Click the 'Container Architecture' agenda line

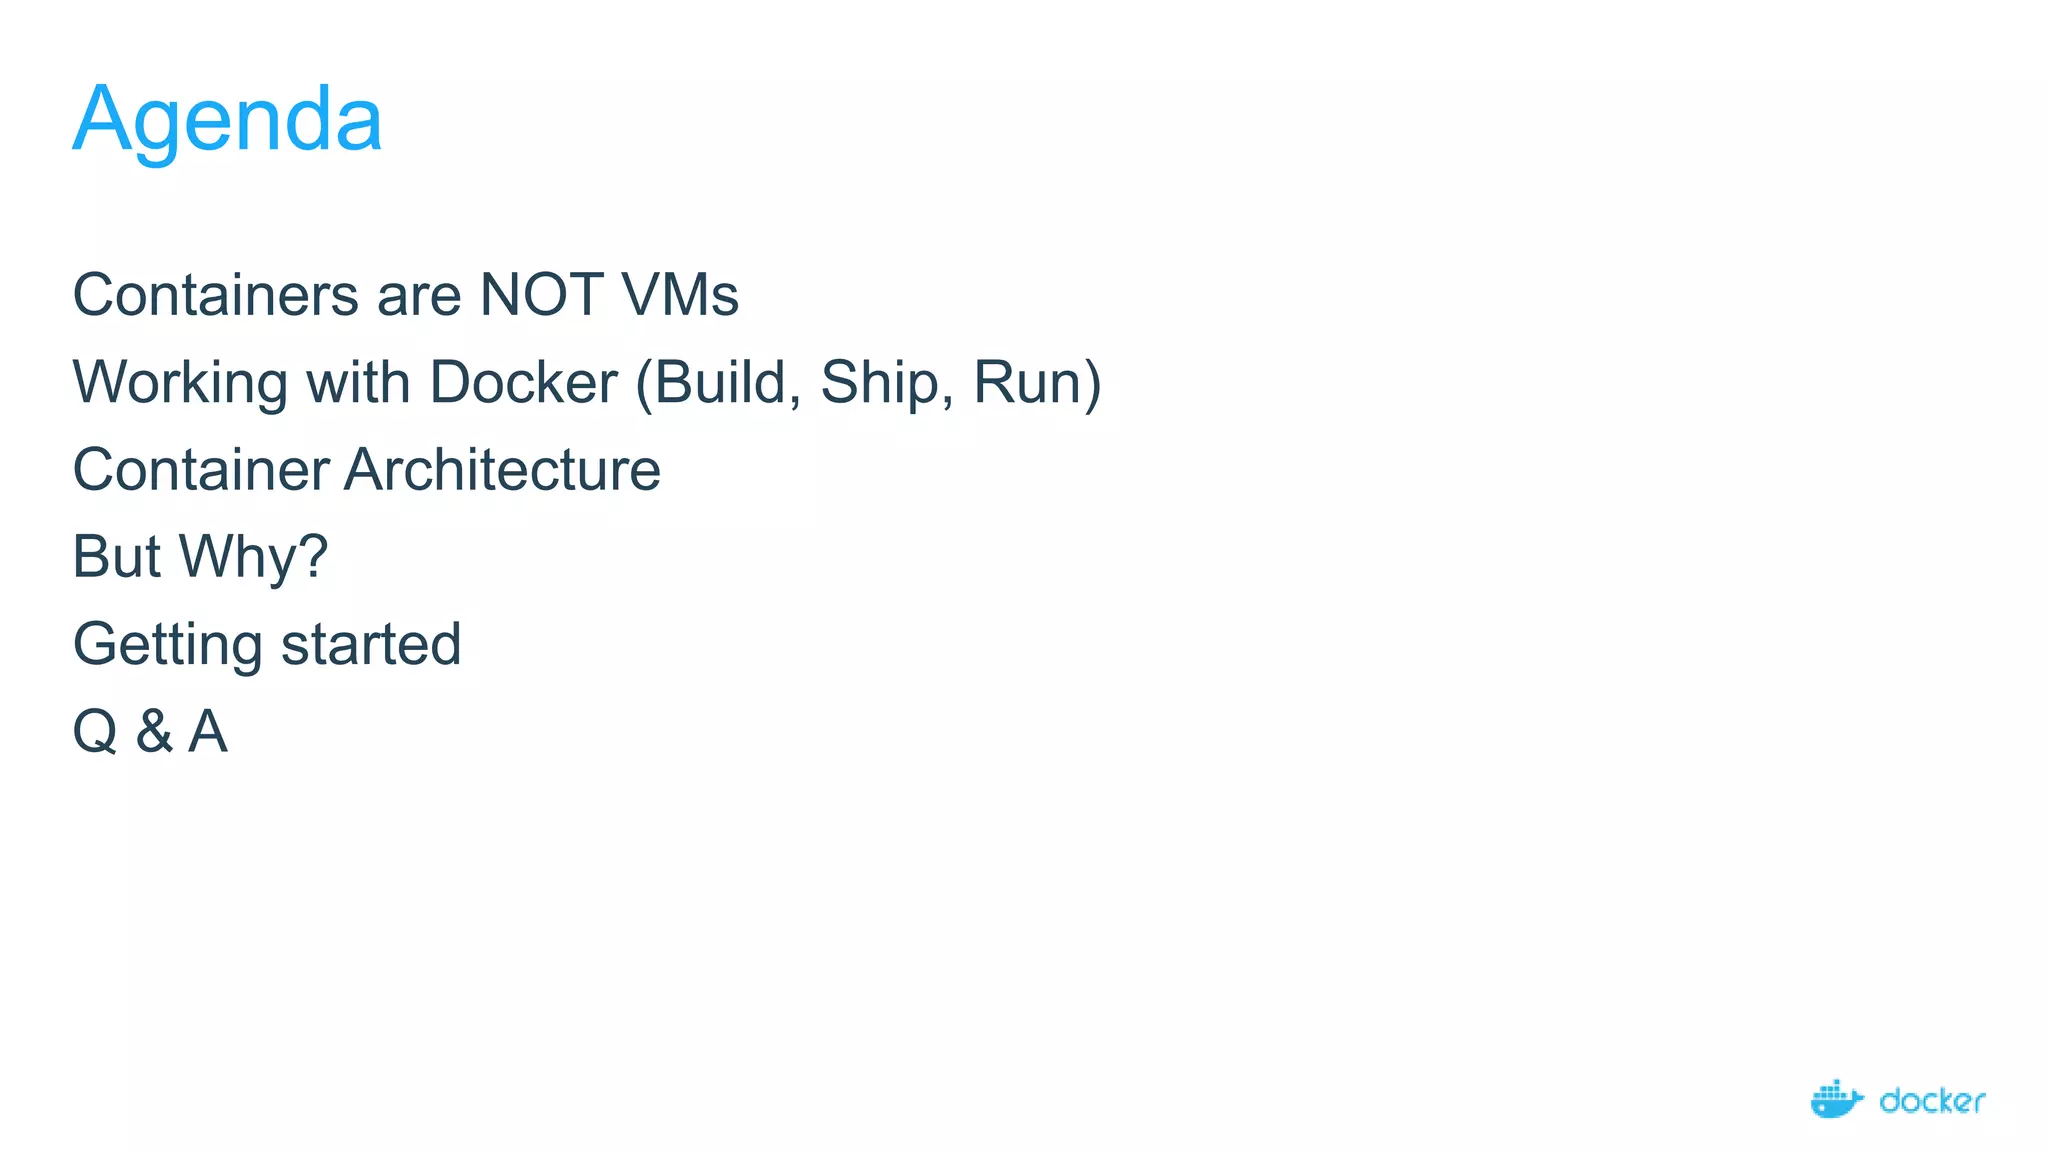366,470
